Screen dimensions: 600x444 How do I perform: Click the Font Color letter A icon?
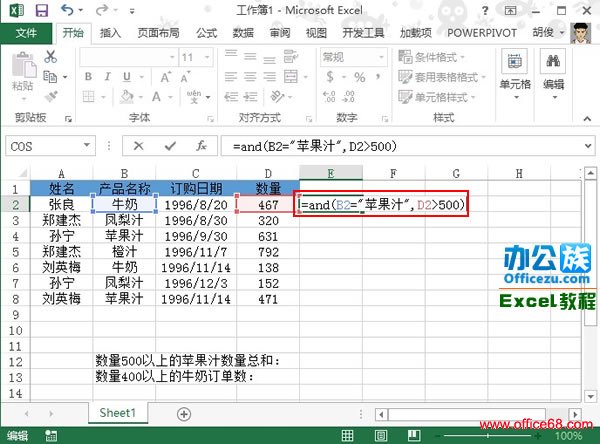(156, 96)
